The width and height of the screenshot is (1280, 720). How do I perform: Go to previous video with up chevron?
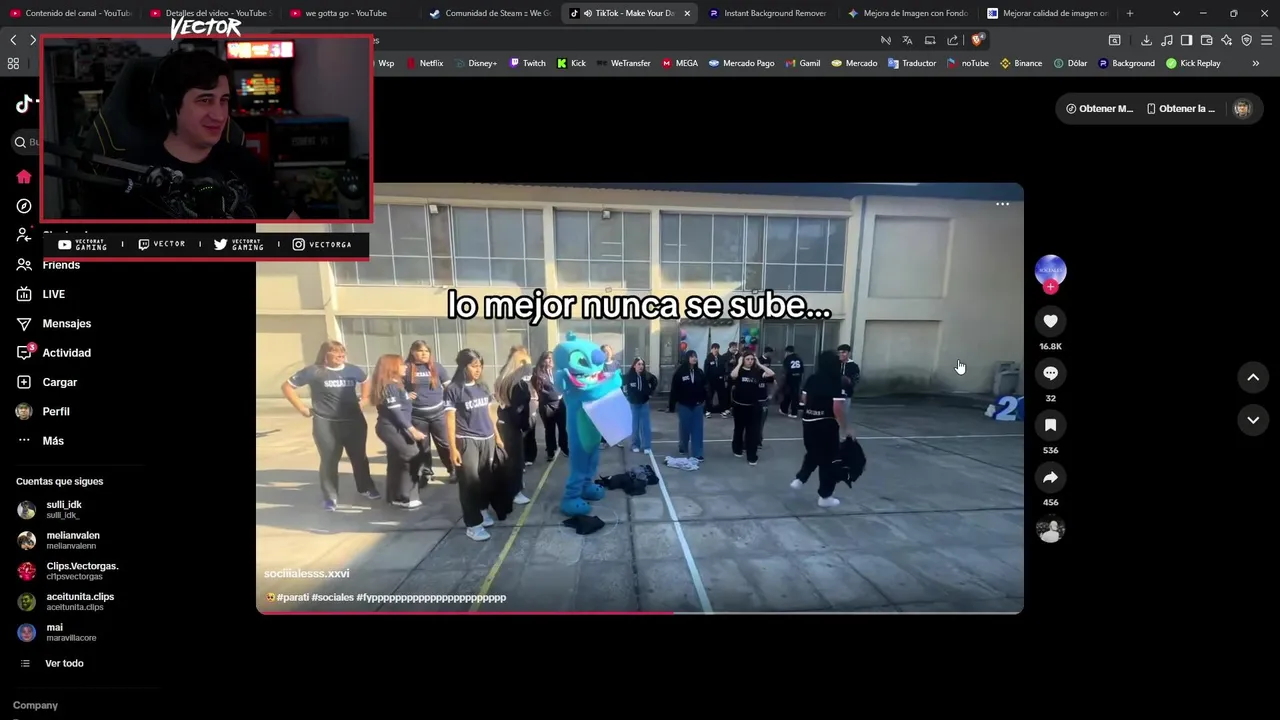(x=1253, y=377)
